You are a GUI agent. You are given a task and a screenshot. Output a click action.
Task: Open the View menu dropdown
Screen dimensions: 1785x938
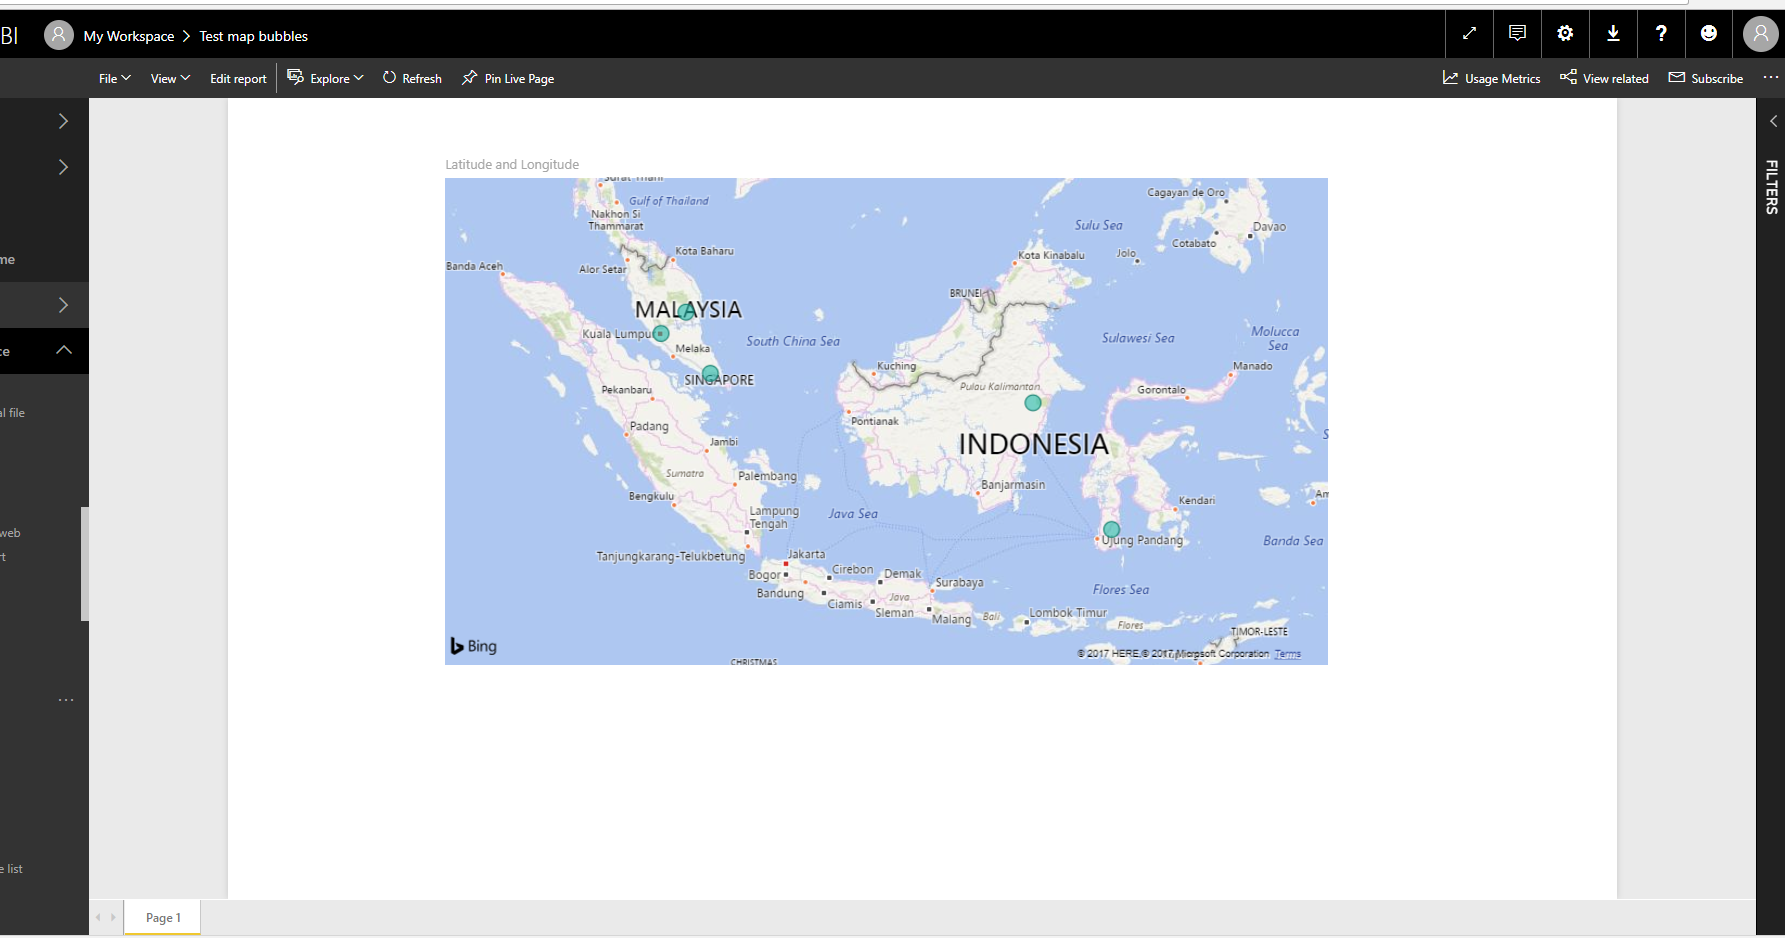click(170, 78)
